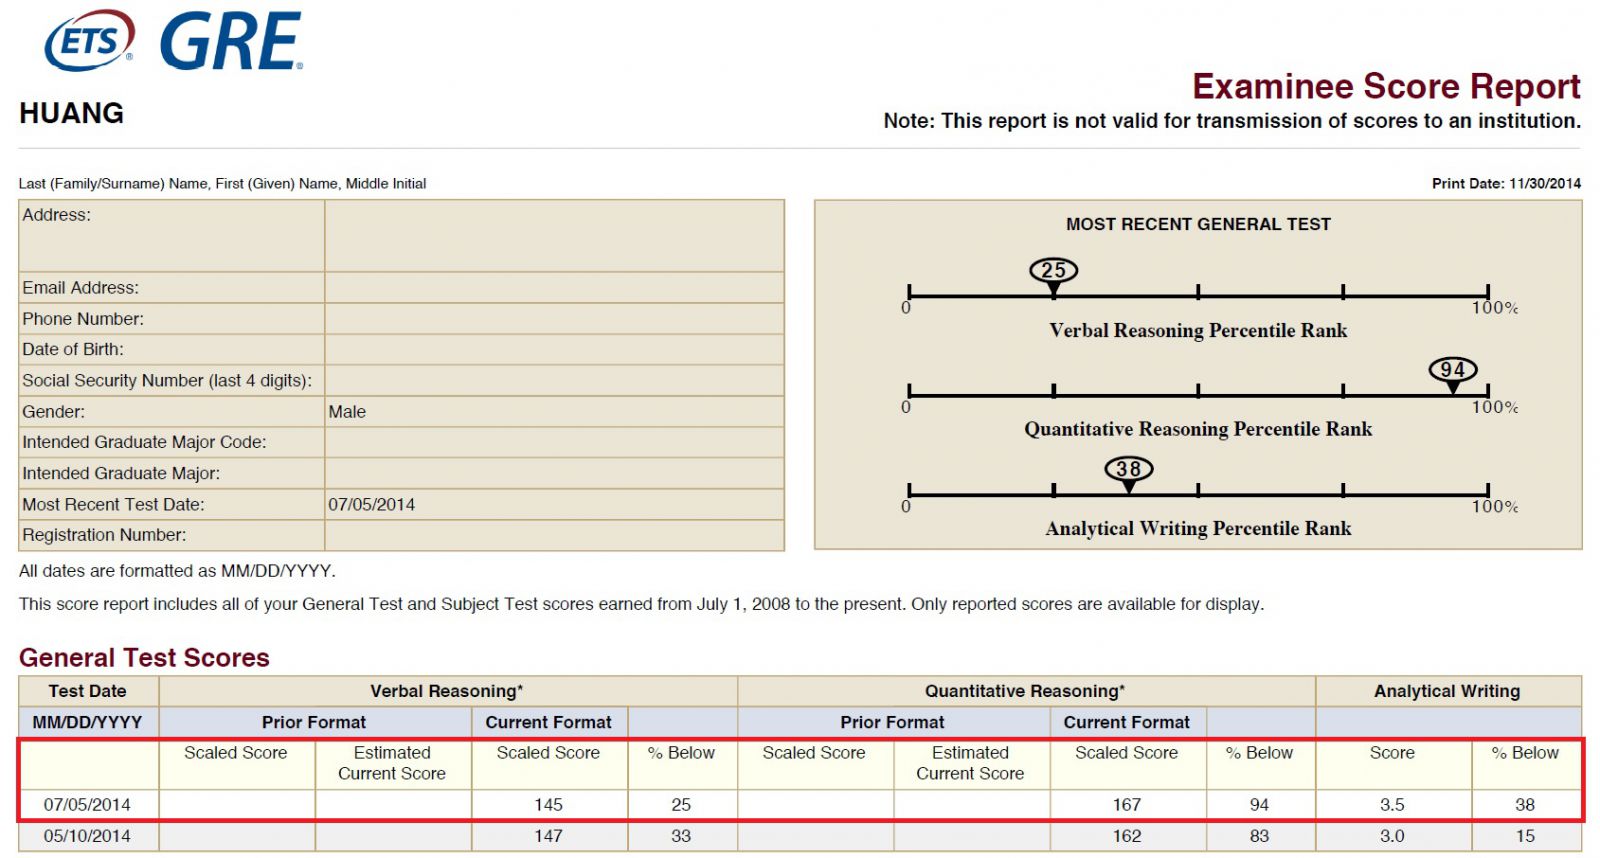Click the Quantitative Reasoning Percentile Rank label
The image size is (1600, 858).
click(x=1198, y=429)
